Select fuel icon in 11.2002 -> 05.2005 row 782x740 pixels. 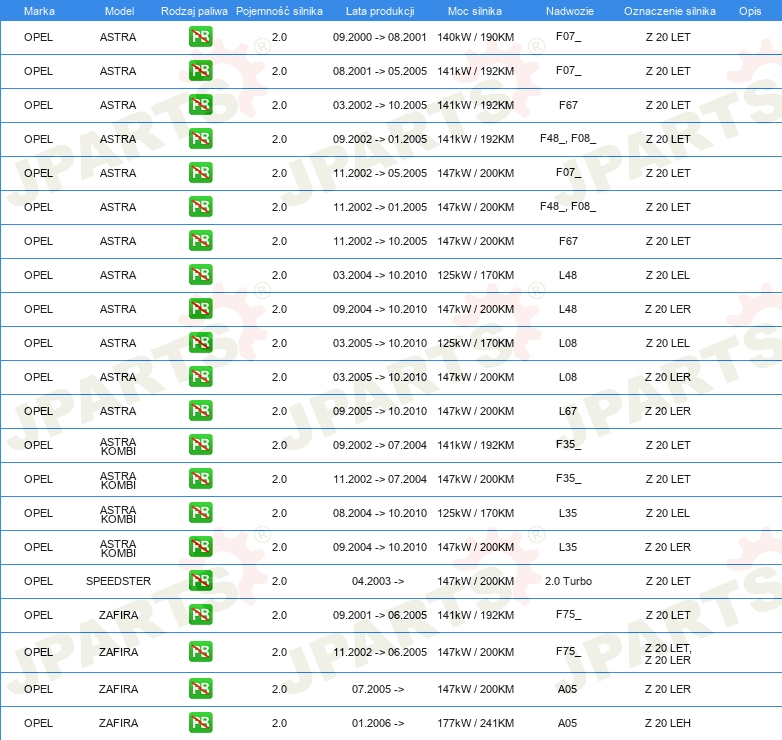coord(200,173)
